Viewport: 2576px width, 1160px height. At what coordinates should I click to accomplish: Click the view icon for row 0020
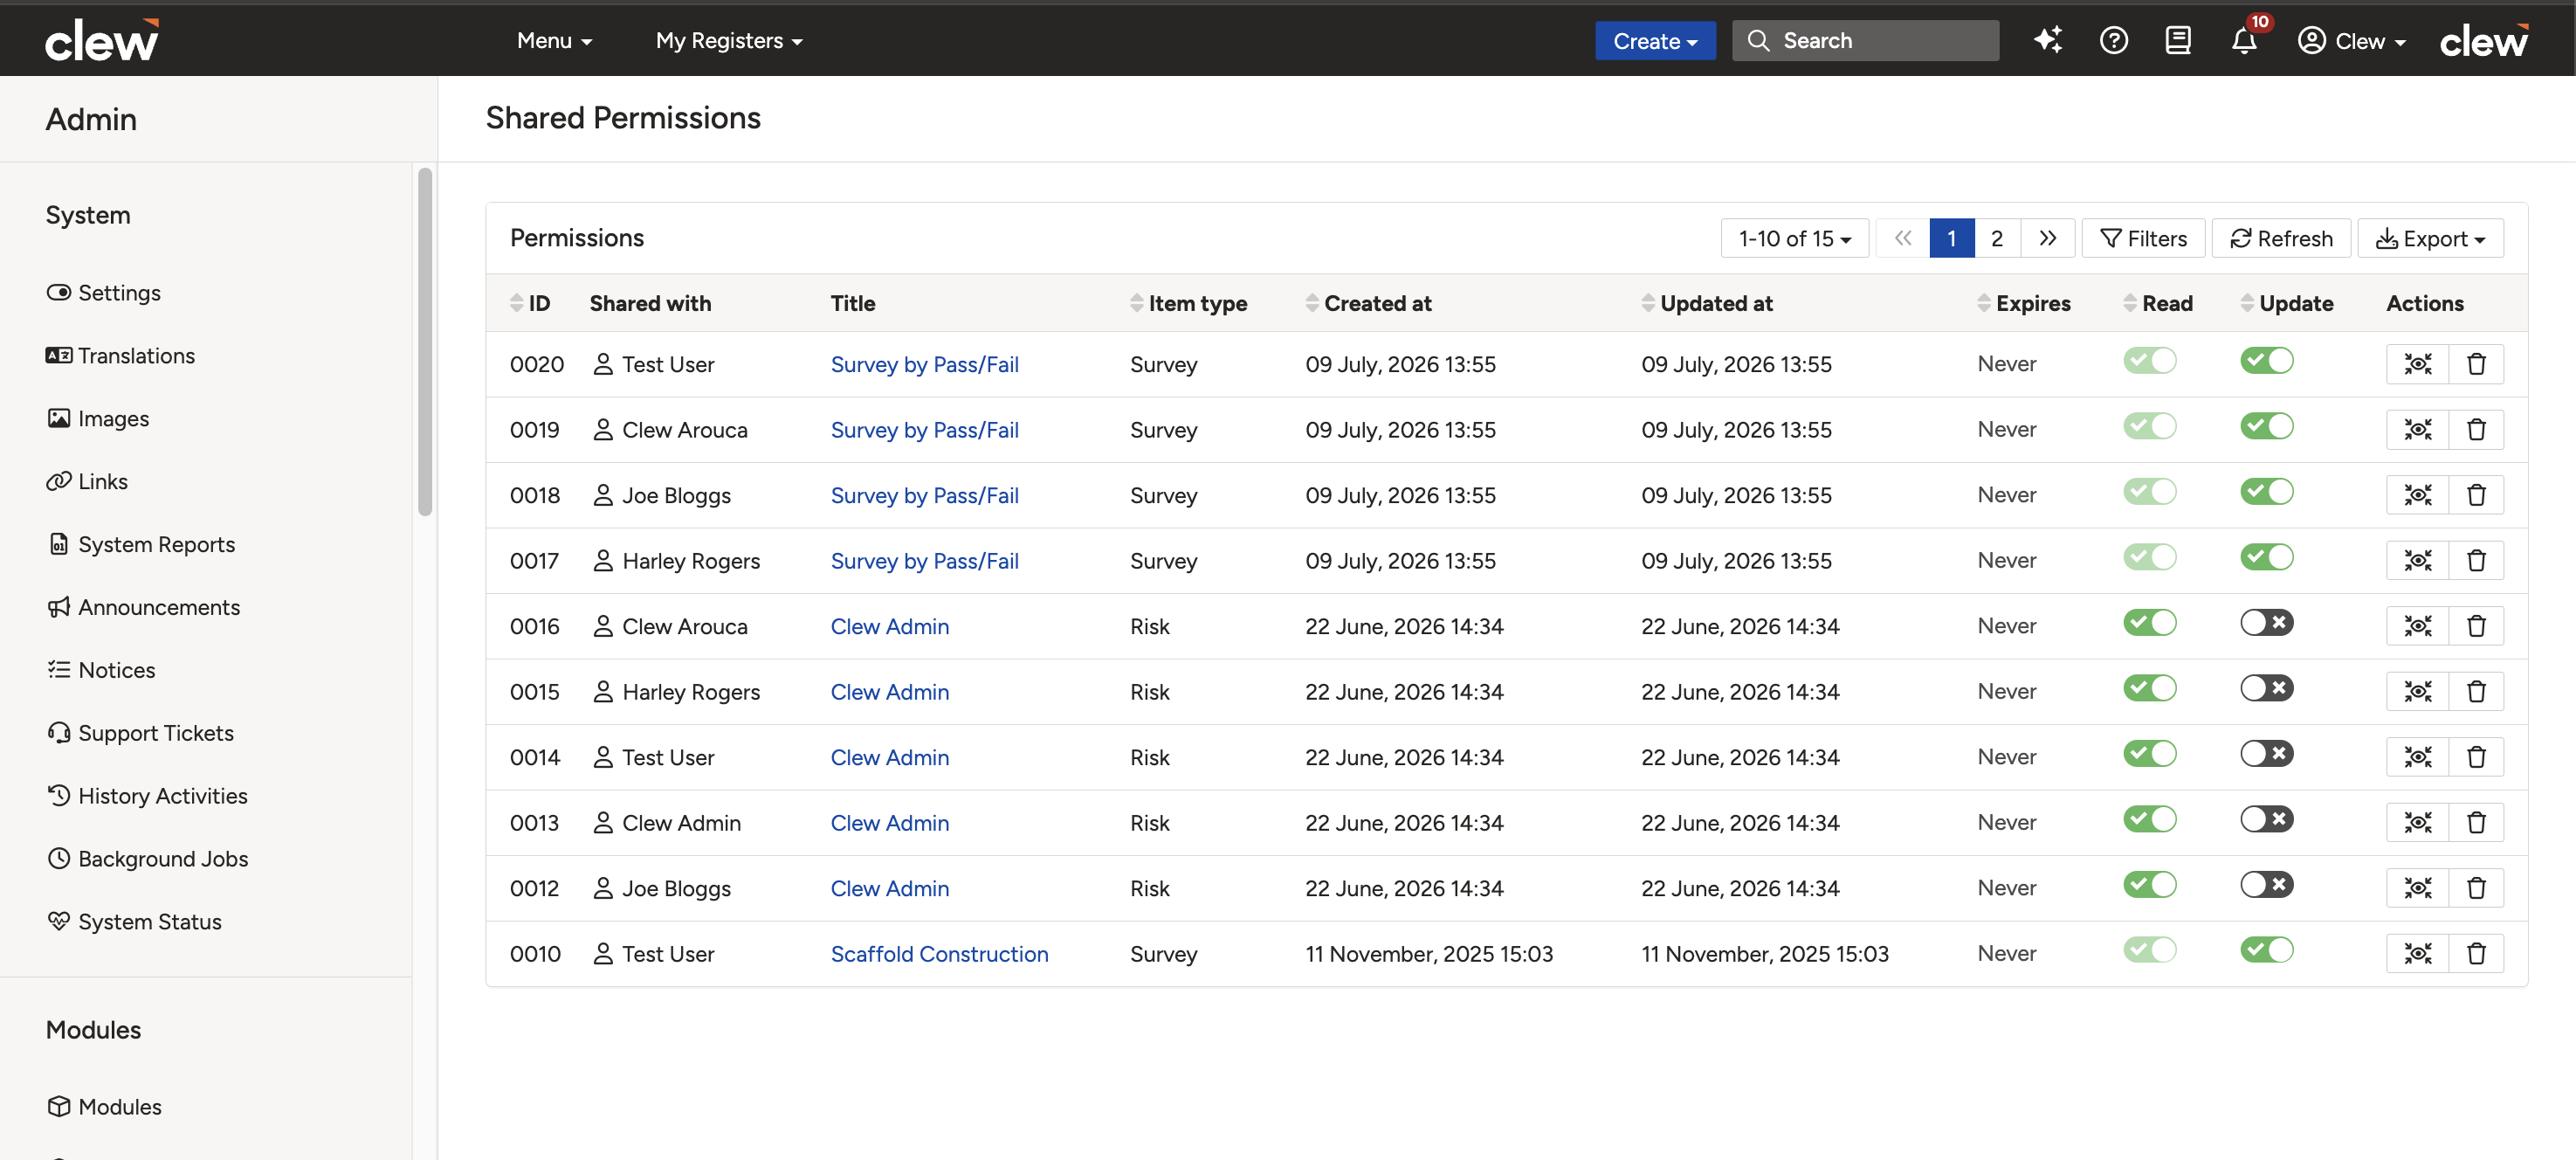(x=2417, y=364)
